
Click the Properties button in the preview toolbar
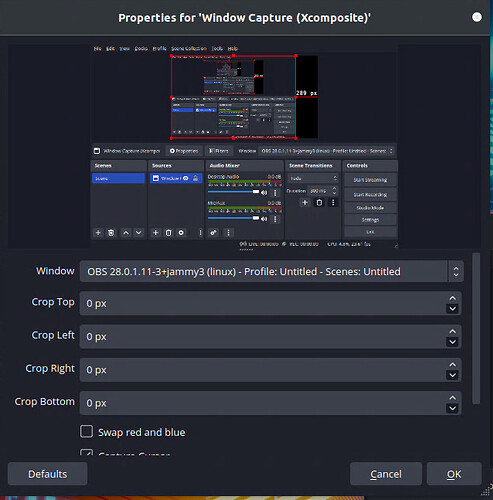pyautogui.click(x=184, y=151)
